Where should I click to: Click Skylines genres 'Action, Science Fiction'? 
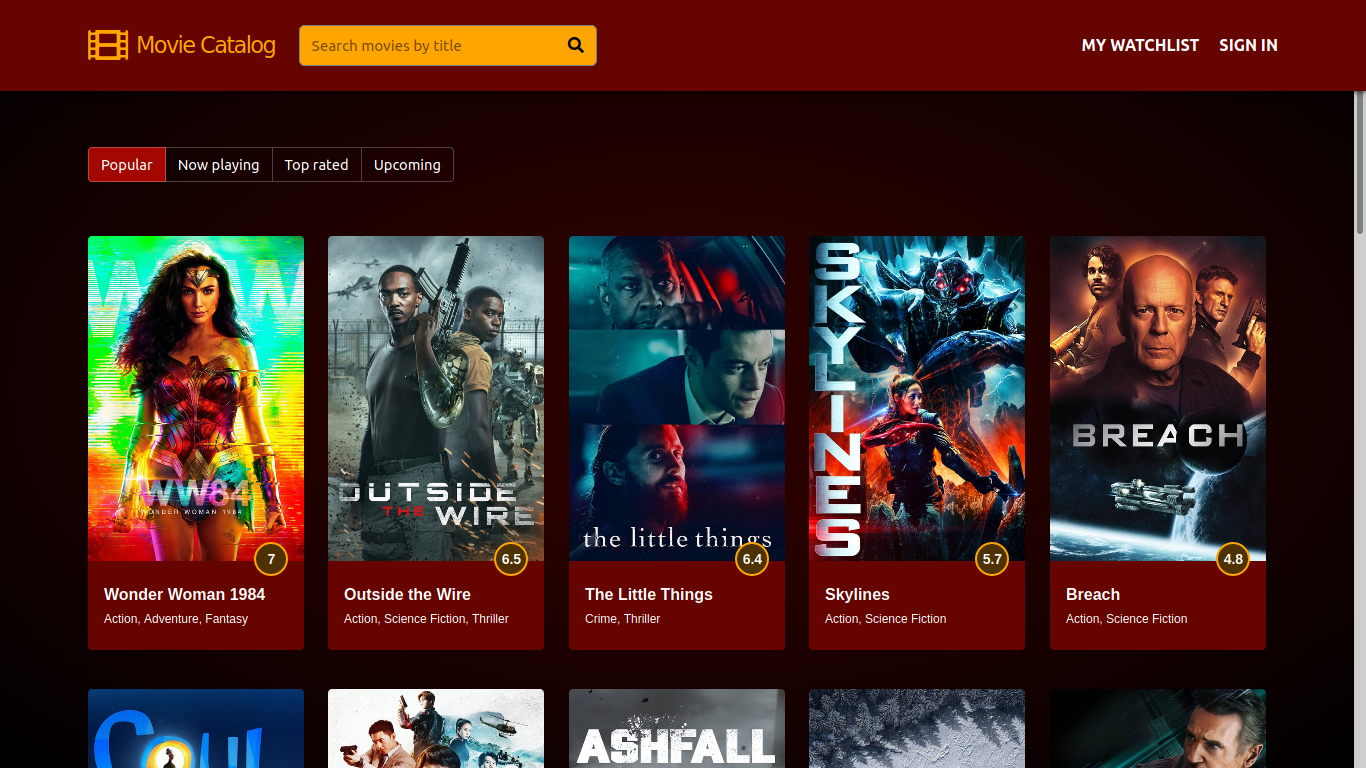(885, 619)
